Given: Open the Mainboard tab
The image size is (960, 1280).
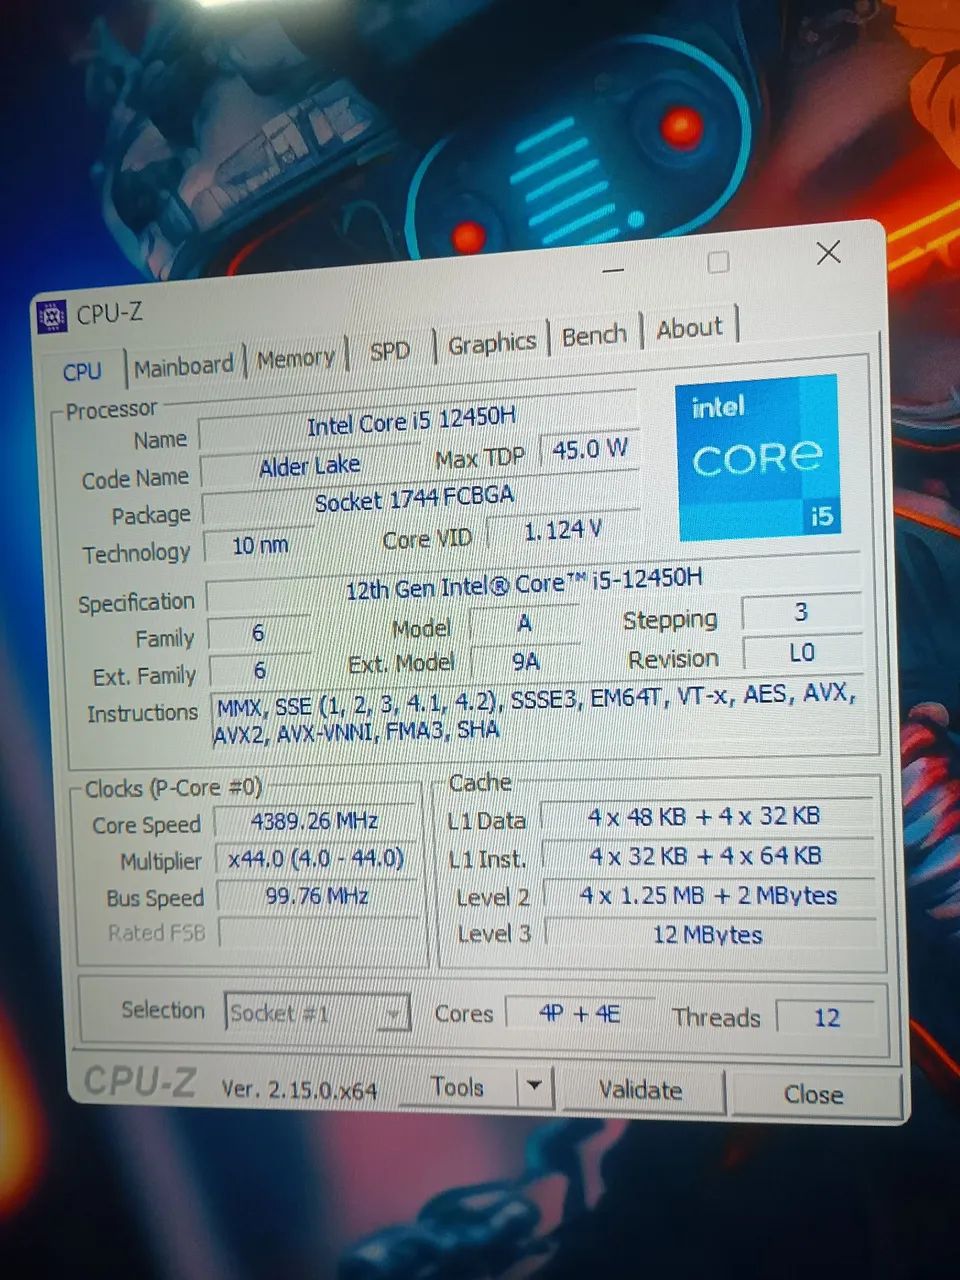Looking at the screenshot, I should [184, 366].
